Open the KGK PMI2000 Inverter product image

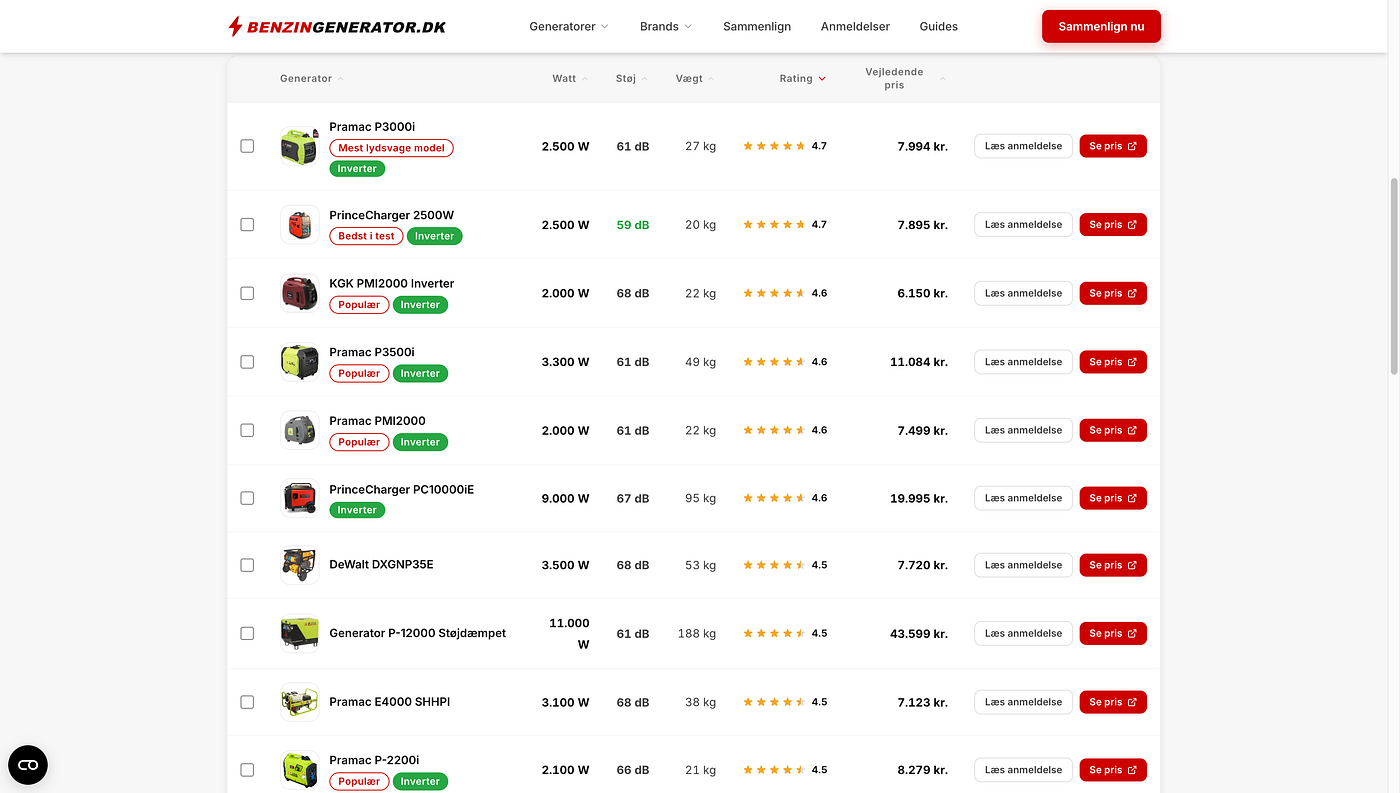pos(300,293)
